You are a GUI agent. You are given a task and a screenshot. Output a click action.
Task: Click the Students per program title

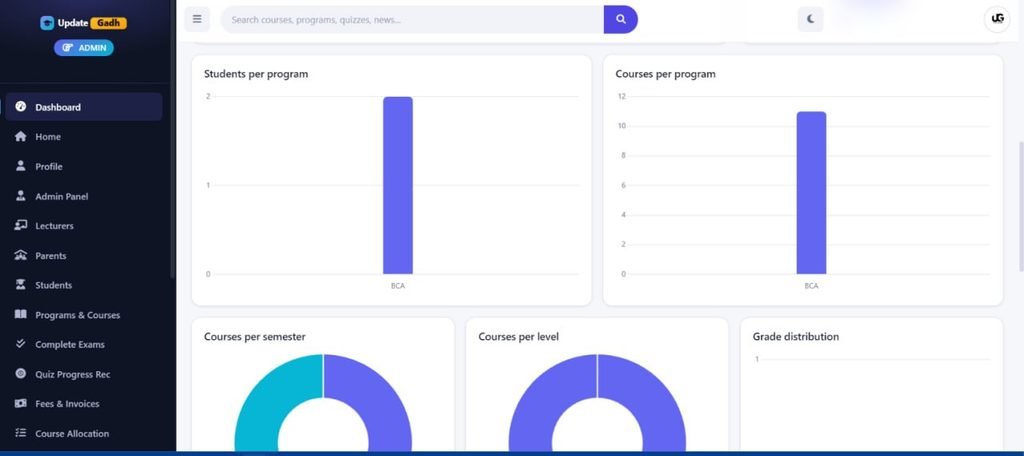(256, 74)
